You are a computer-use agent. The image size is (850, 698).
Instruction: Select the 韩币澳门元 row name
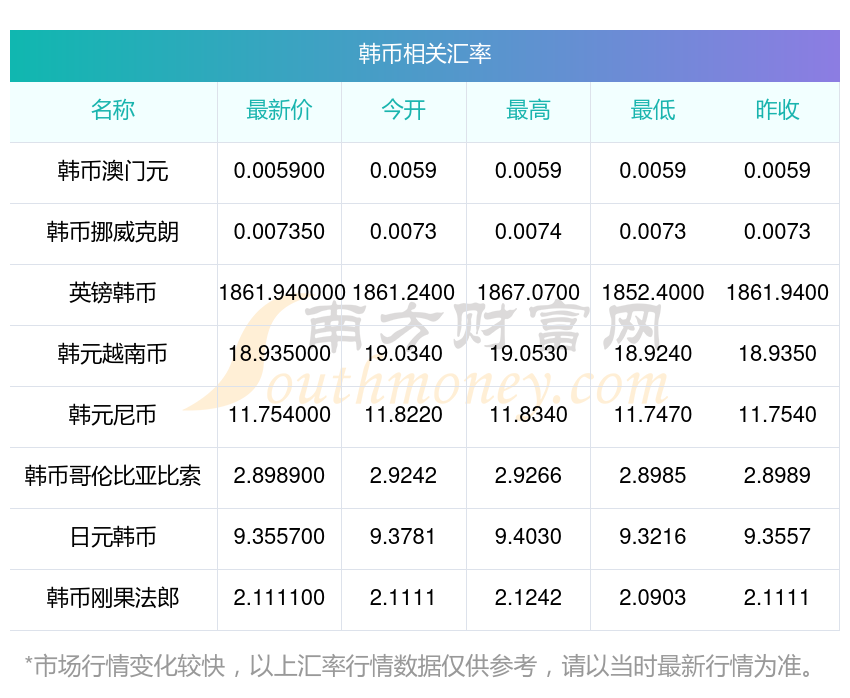113,171
